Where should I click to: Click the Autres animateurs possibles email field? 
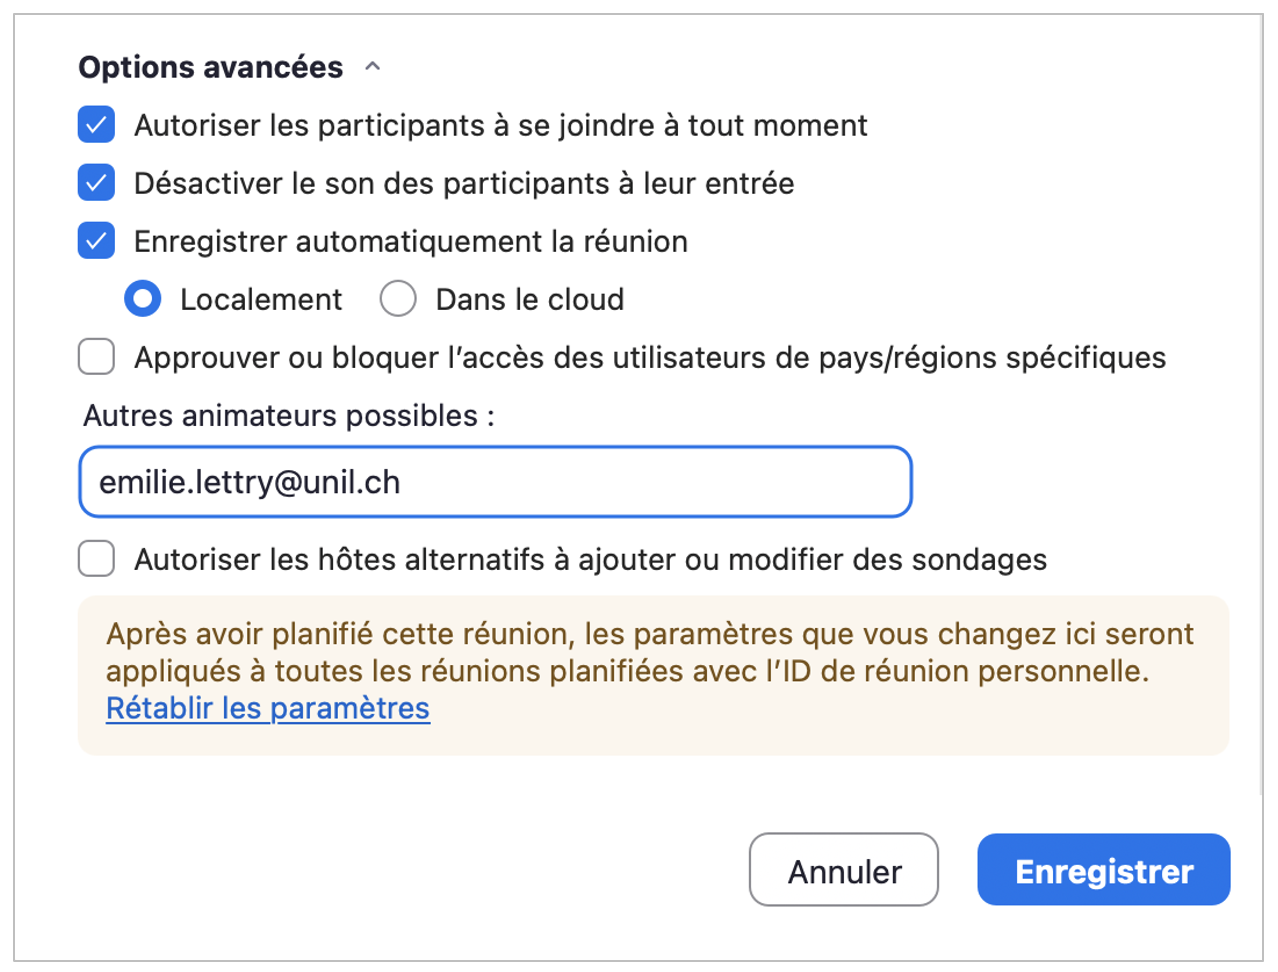[x=495, y=482]
